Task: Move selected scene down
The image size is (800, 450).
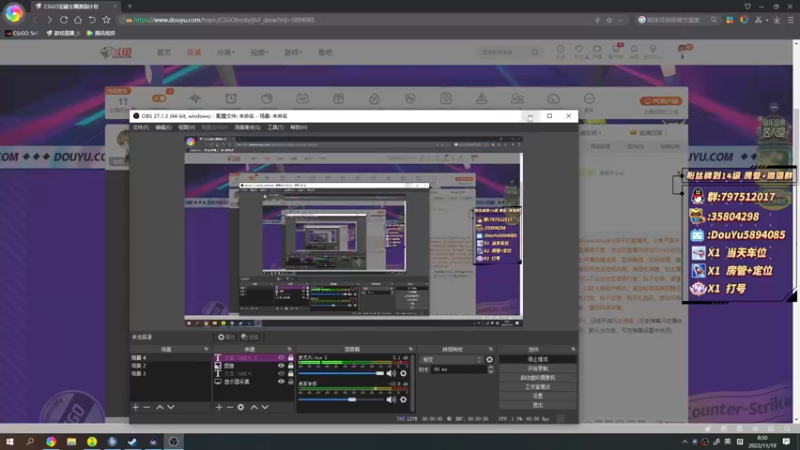Action: pos(171,407)
